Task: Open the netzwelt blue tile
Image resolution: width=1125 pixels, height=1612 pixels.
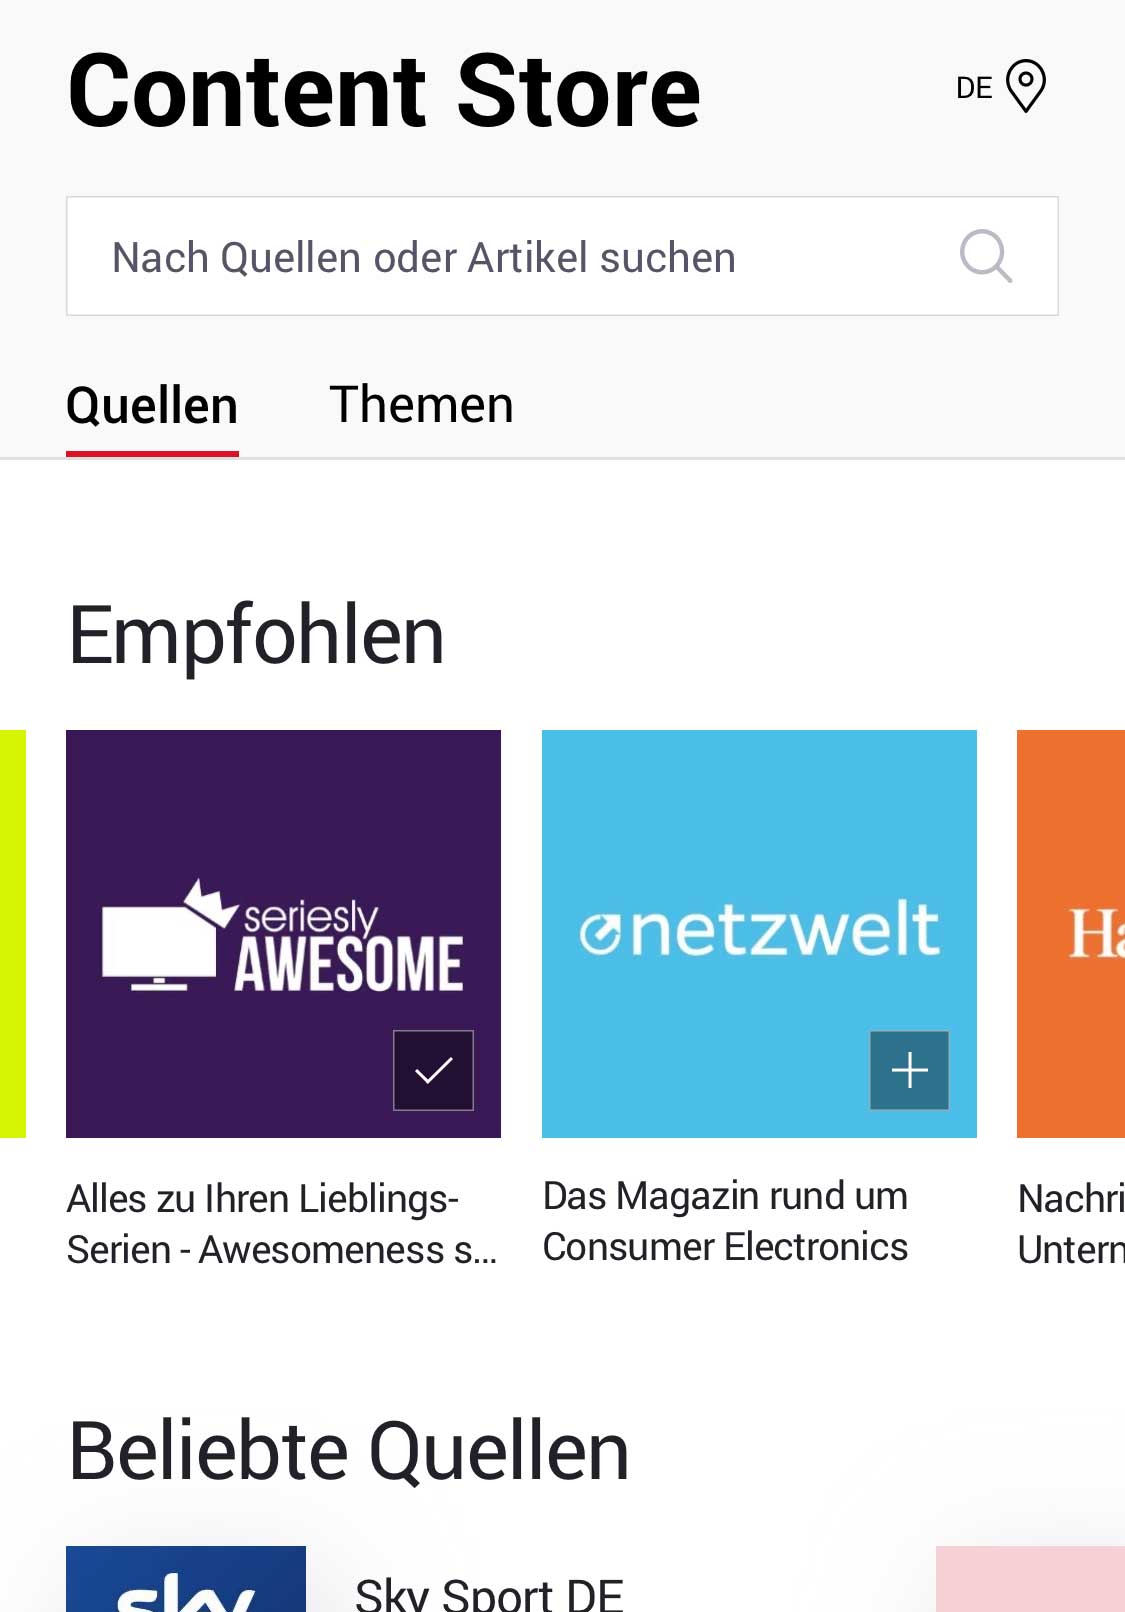Action: pos(759,934)
